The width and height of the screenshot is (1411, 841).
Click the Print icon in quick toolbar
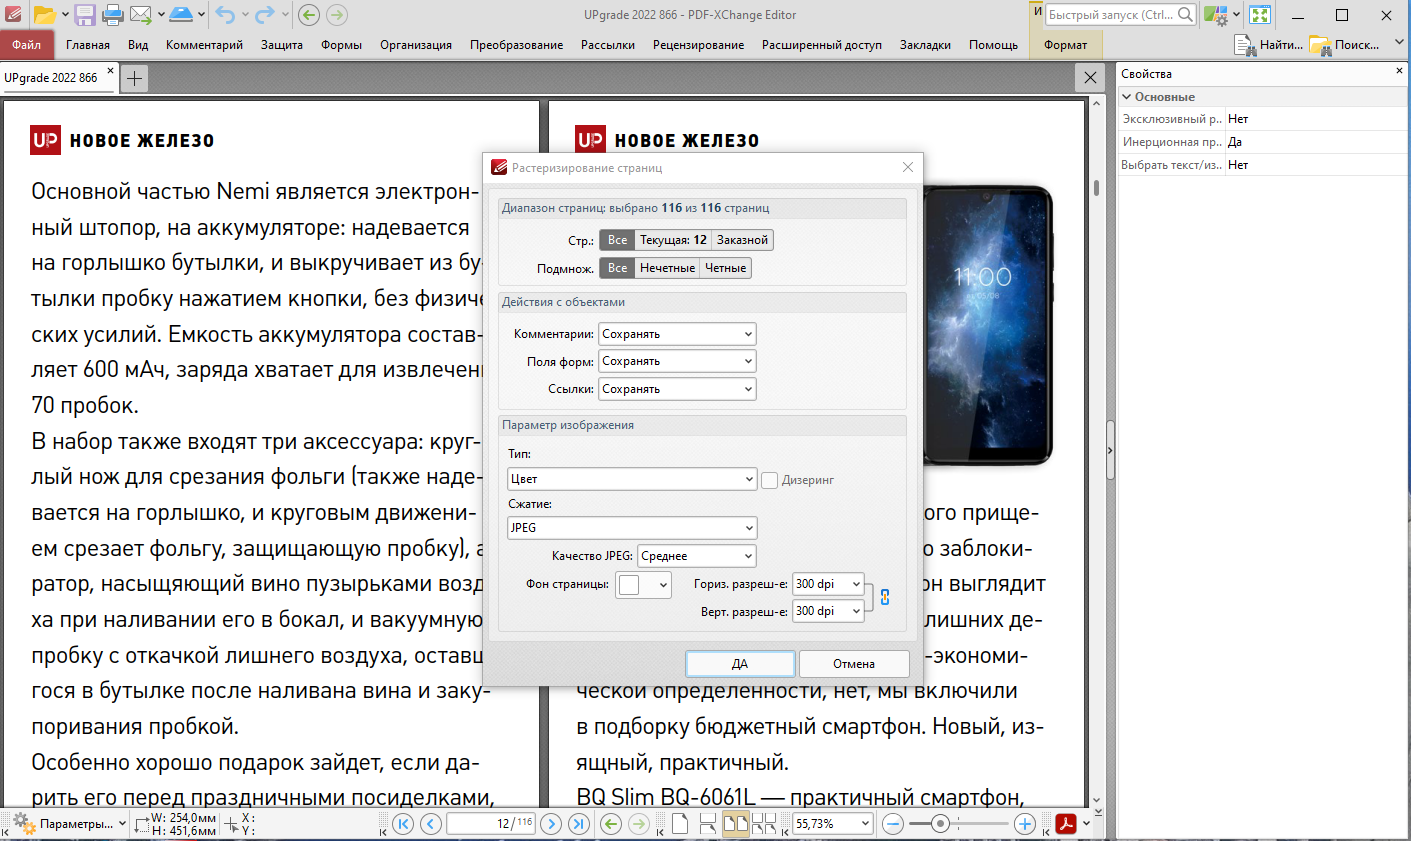click(112, 14)
